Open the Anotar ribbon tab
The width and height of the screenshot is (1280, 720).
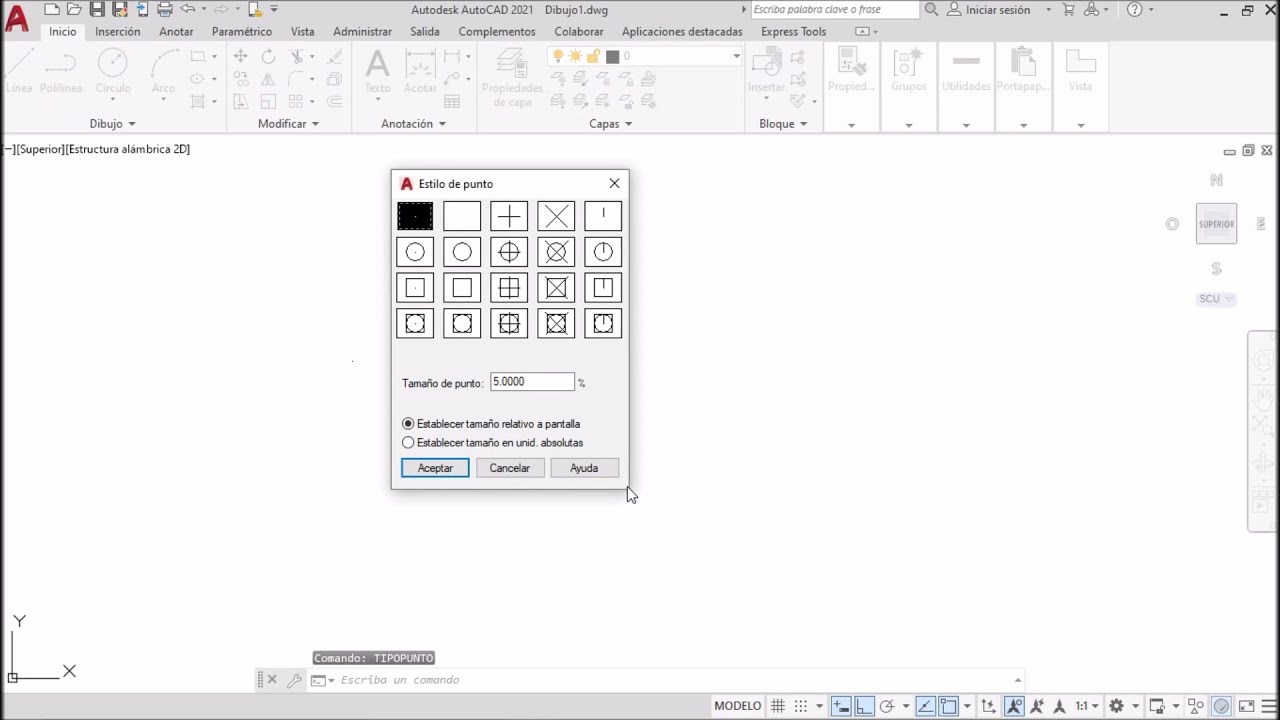[176, 32]
